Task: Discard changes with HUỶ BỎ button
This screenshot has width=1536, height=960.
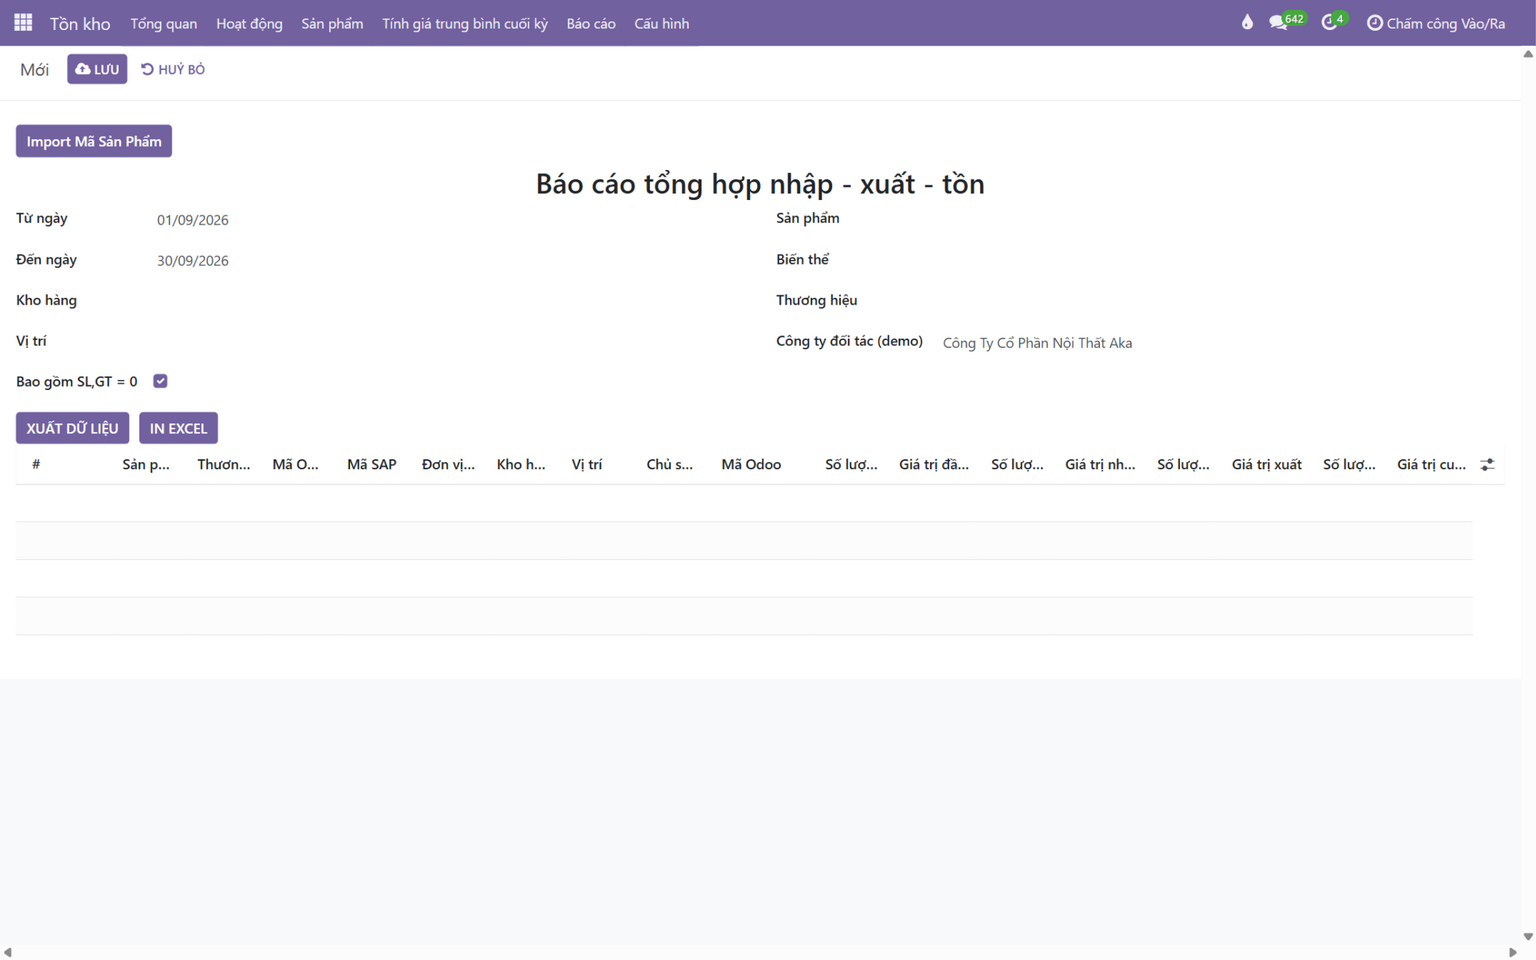Action: click(173, 69)
